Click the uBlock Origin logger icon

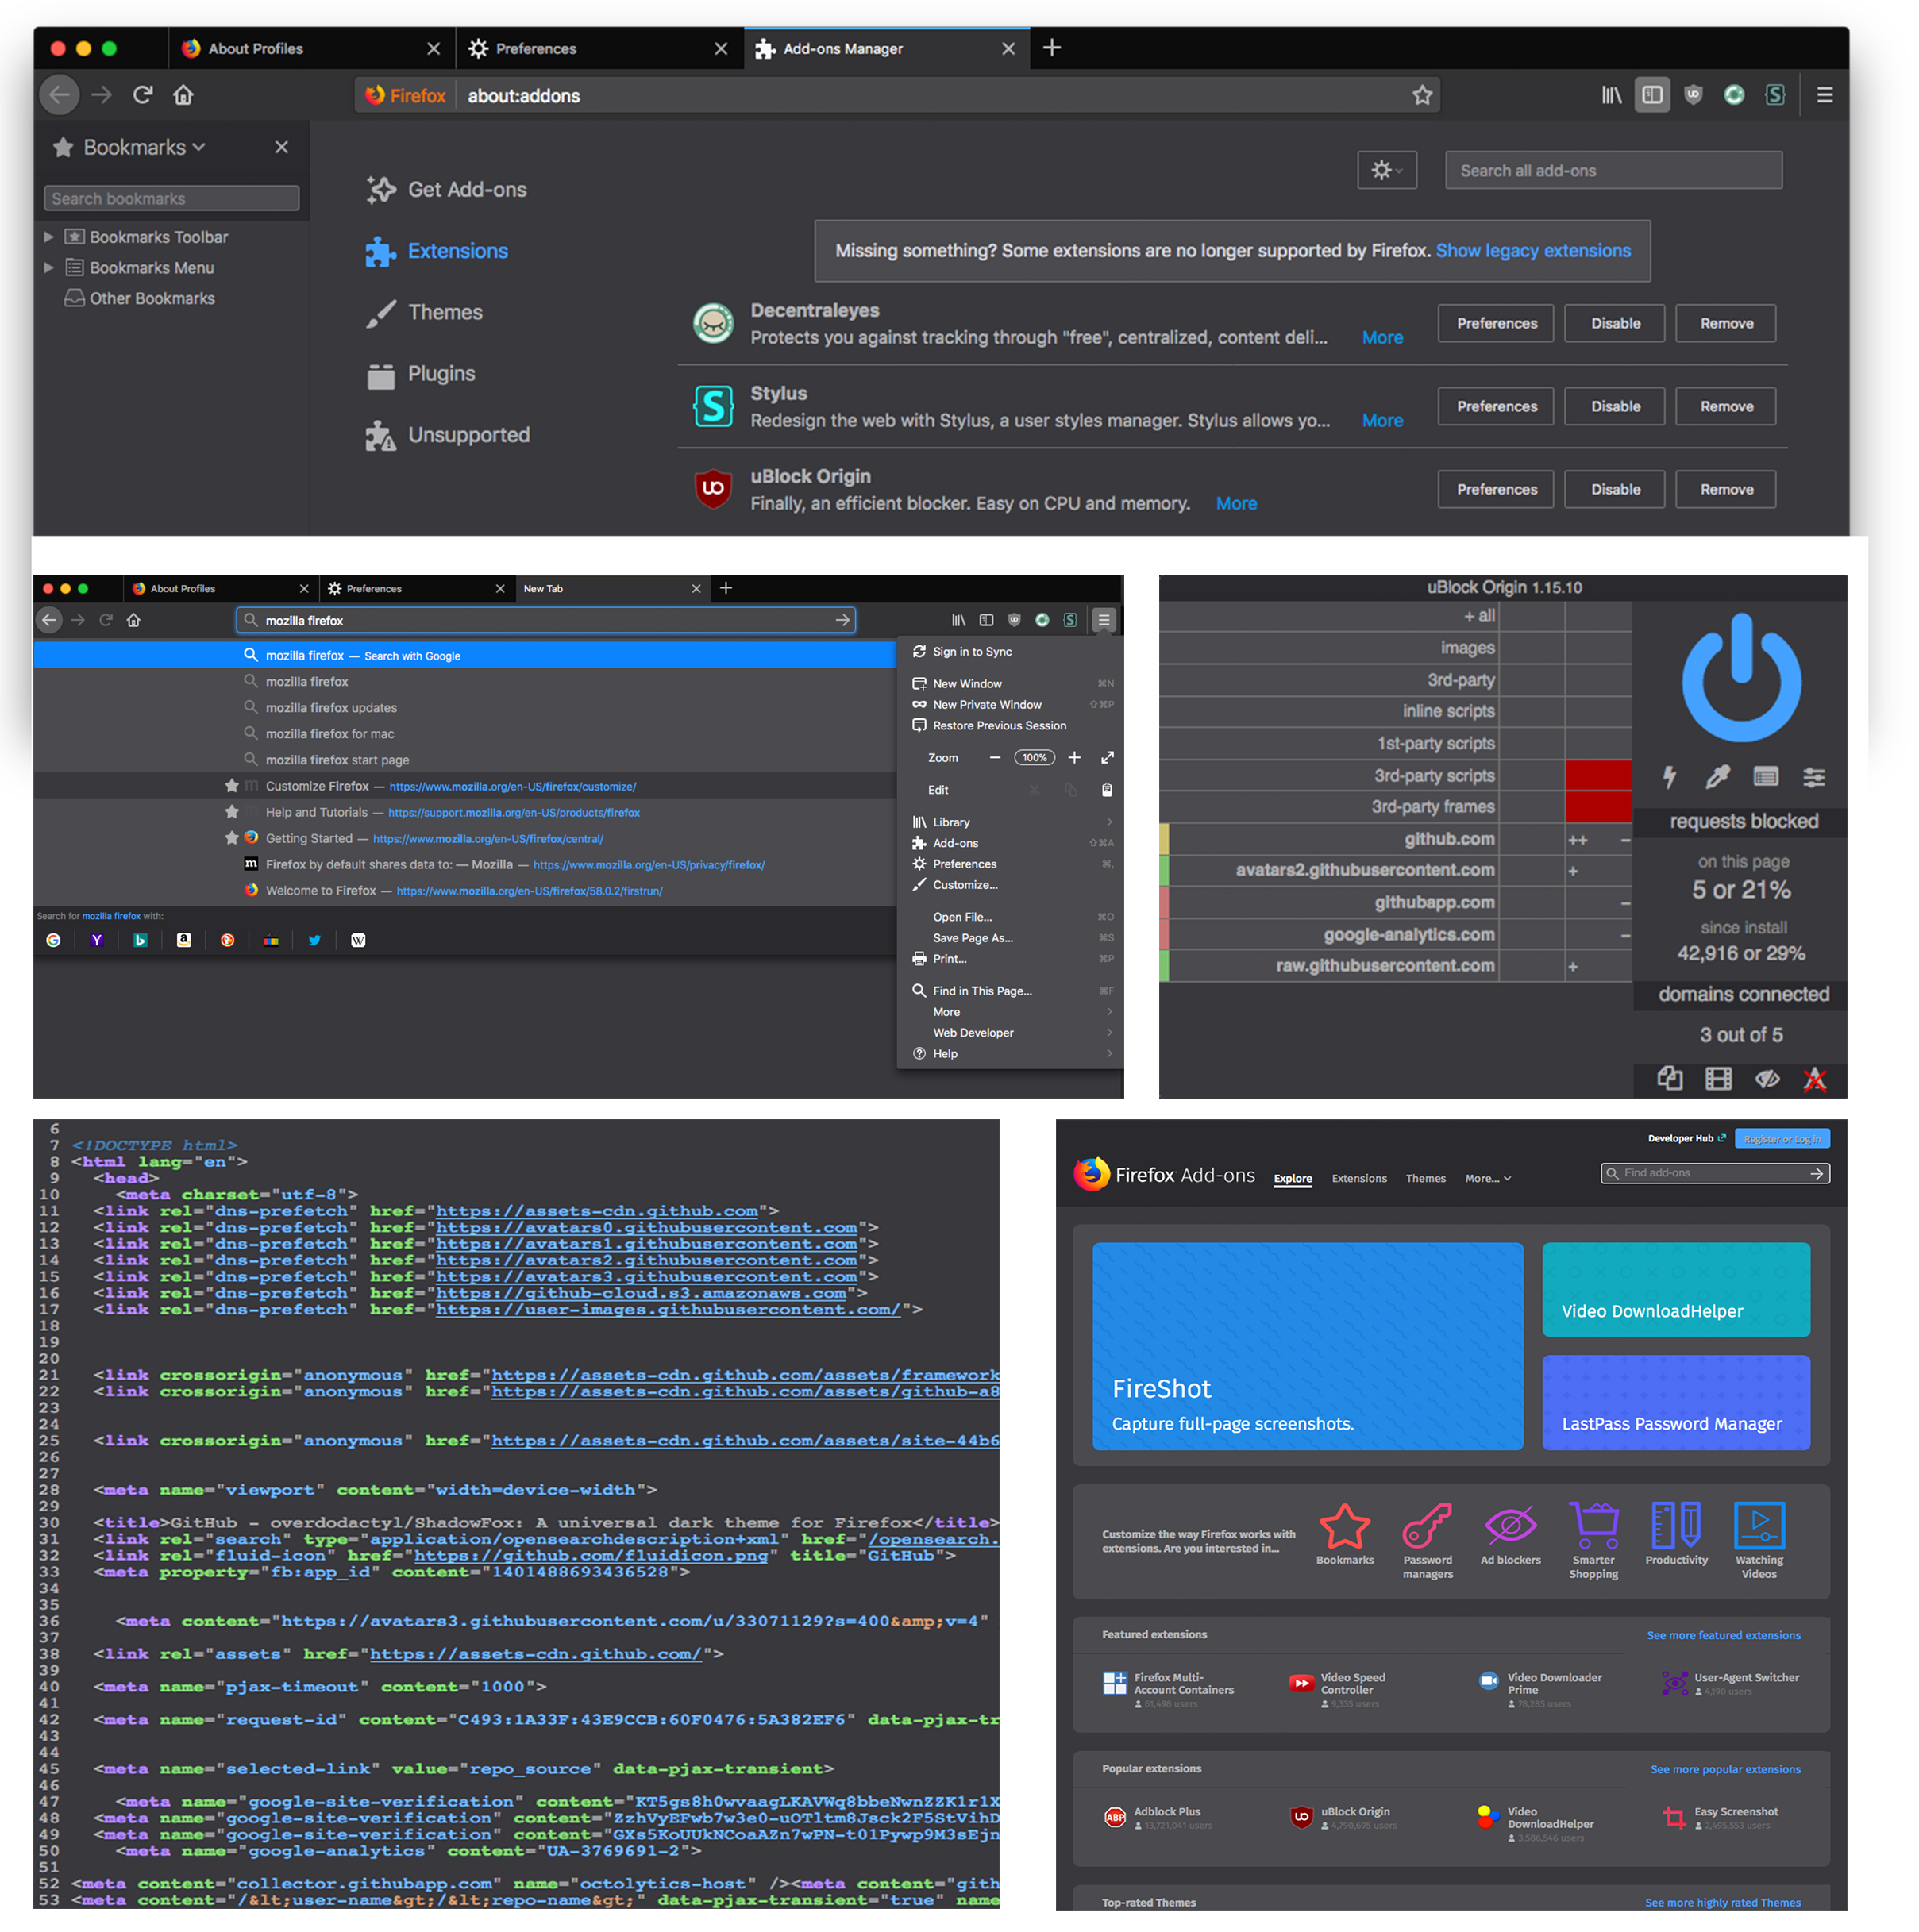1719,1076
